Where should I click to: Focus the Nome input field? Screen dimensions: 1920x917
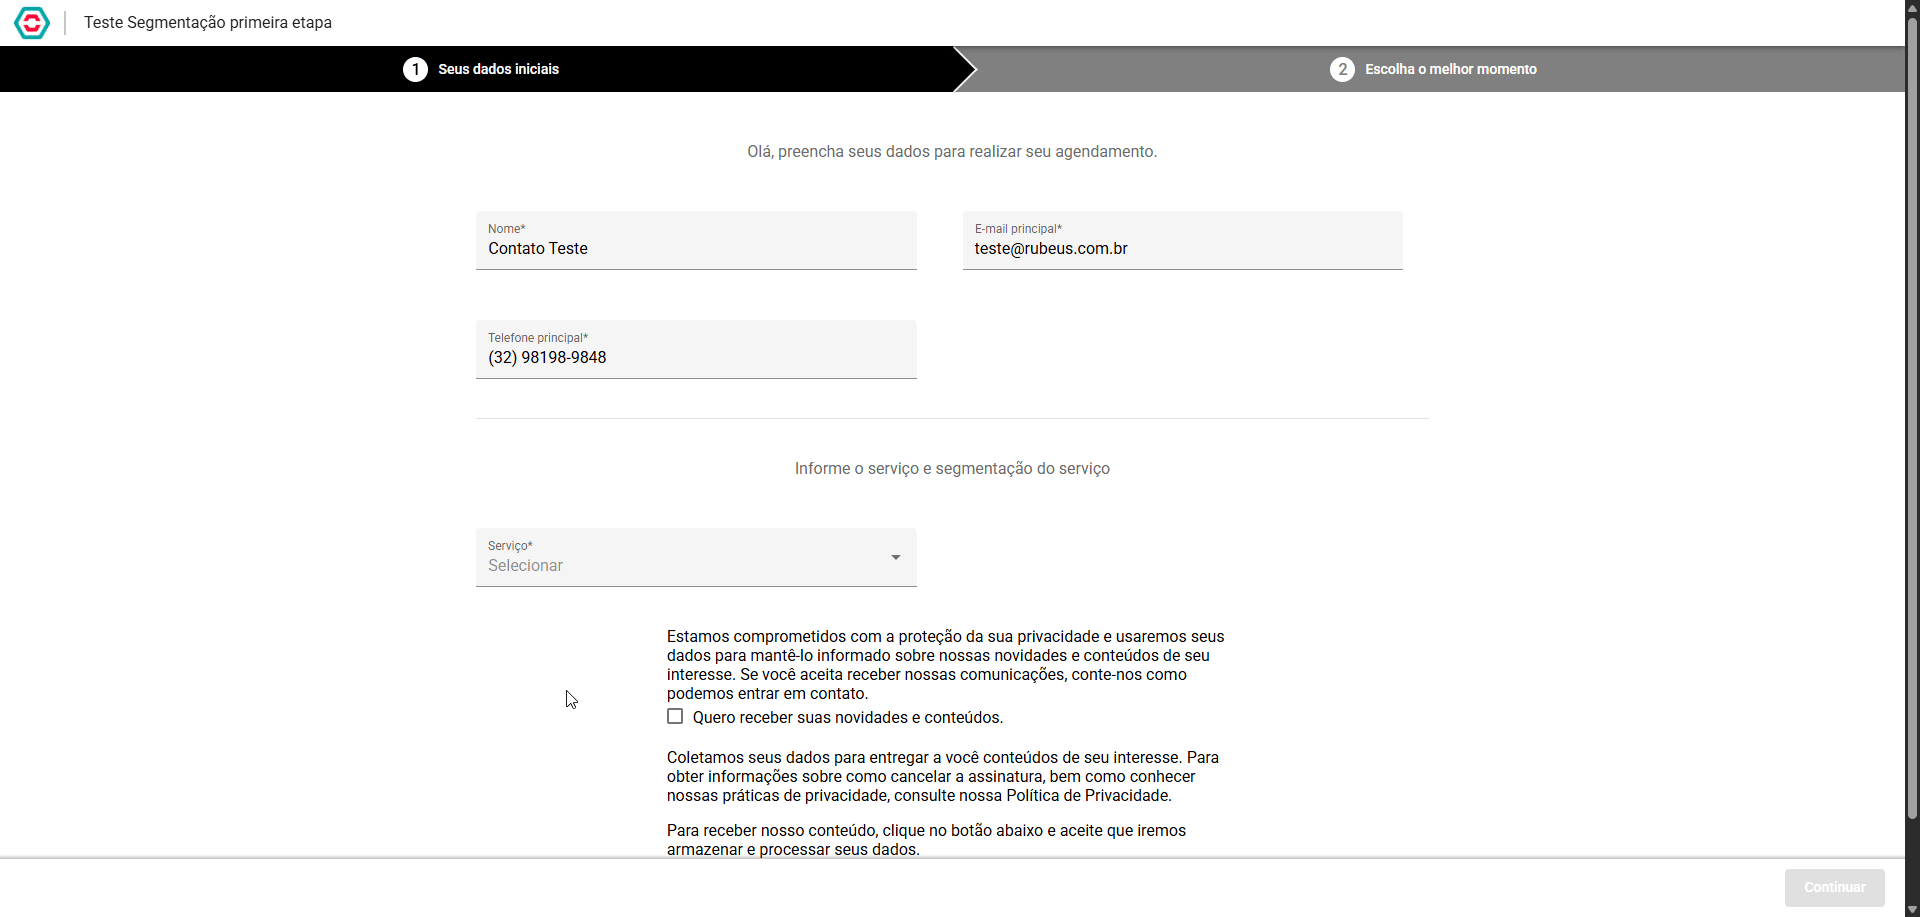696,240
